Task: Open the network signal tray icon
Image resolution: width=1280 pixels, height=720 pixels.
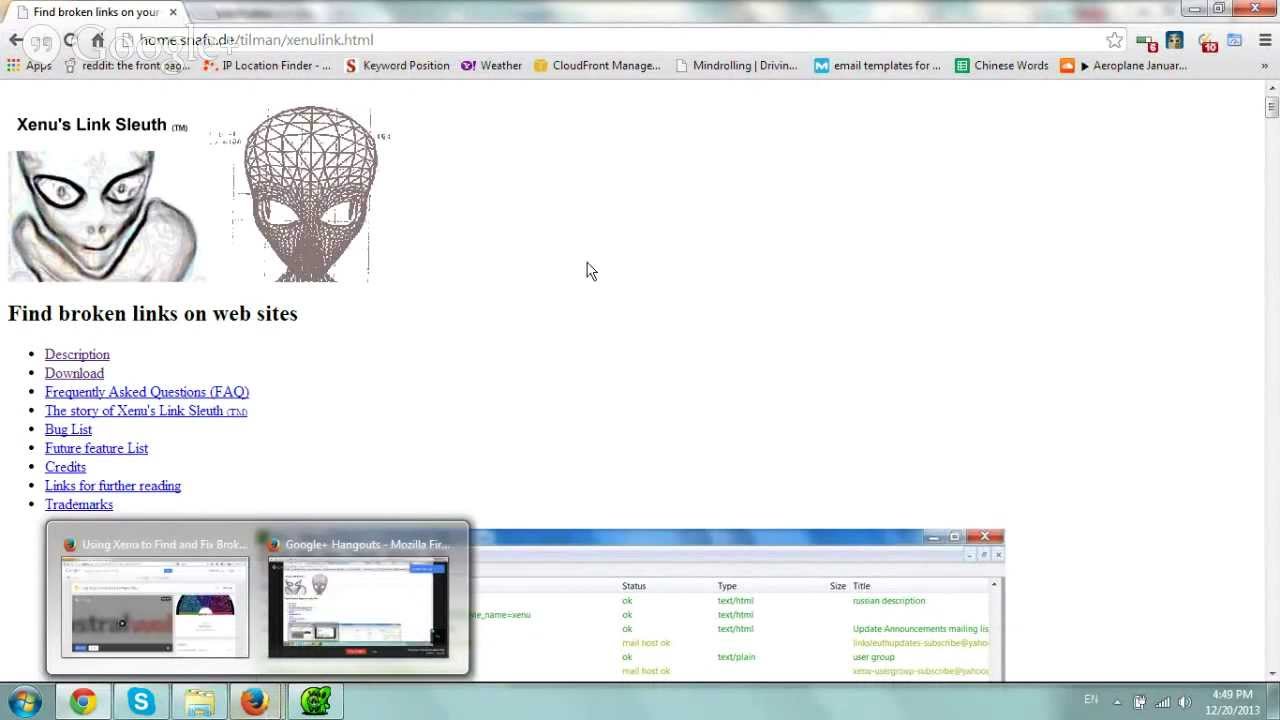Action: (1162, 702)
